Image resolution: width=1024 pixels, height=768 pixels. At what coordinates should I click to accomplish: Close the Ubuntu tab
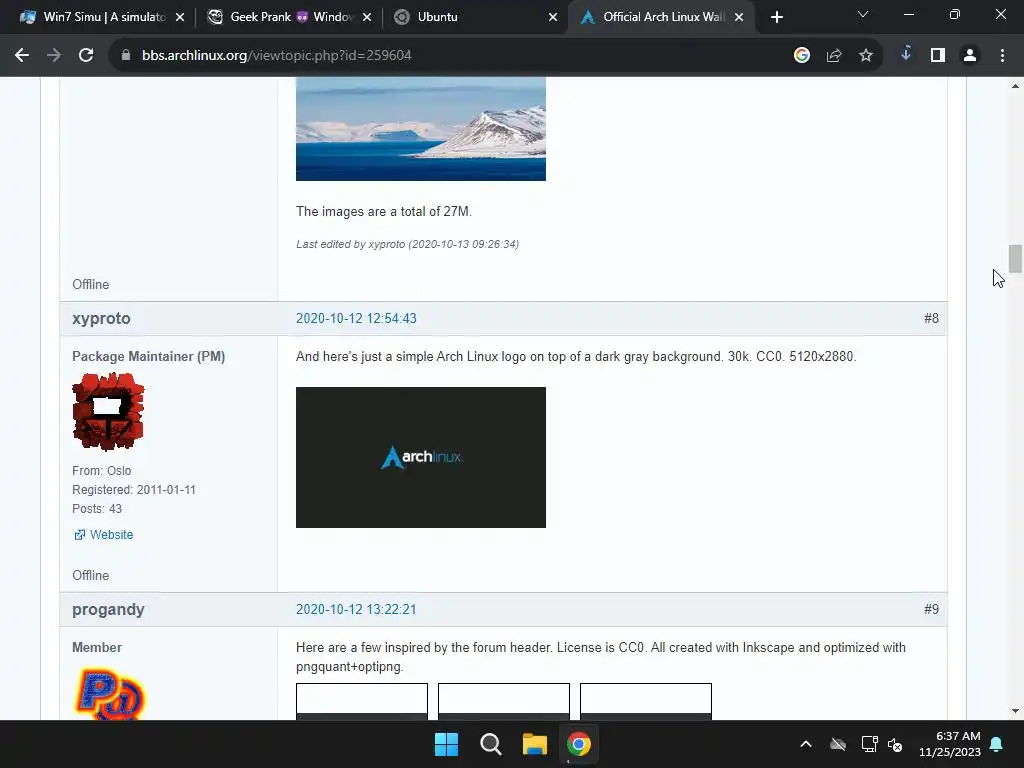coord(553,18)
